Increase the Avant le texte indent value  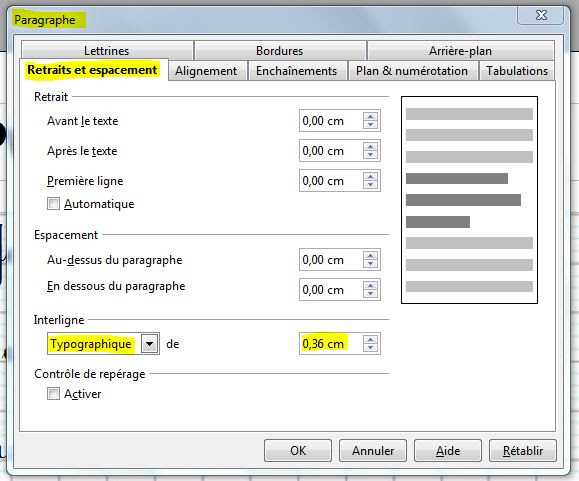(x=370, y=117)
